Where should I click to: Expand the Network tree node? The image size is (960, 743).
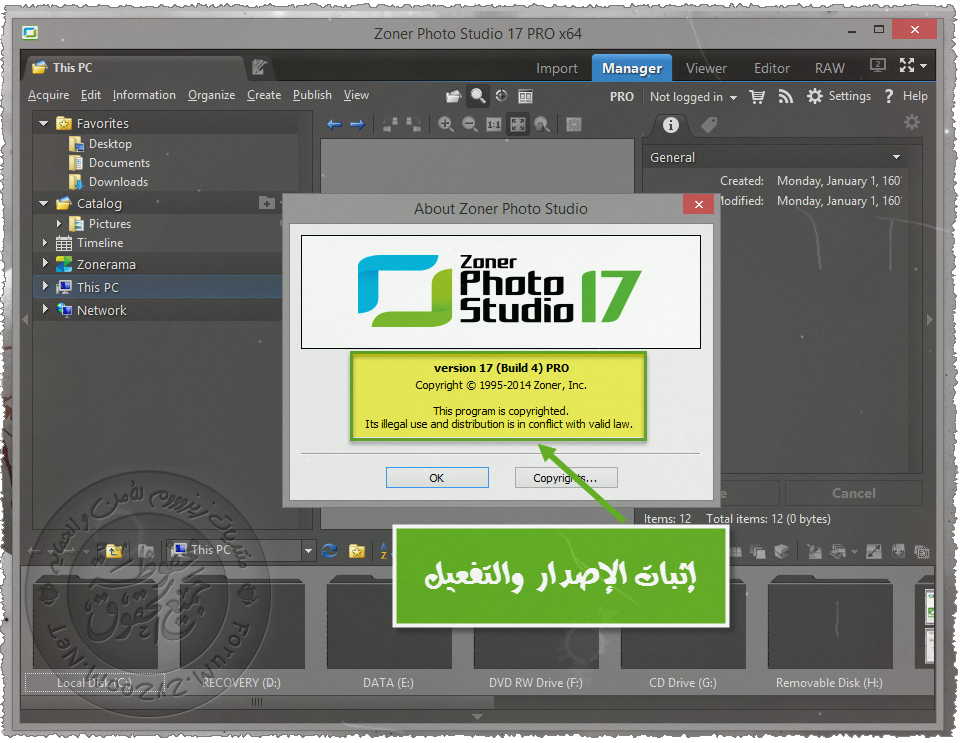45,309
